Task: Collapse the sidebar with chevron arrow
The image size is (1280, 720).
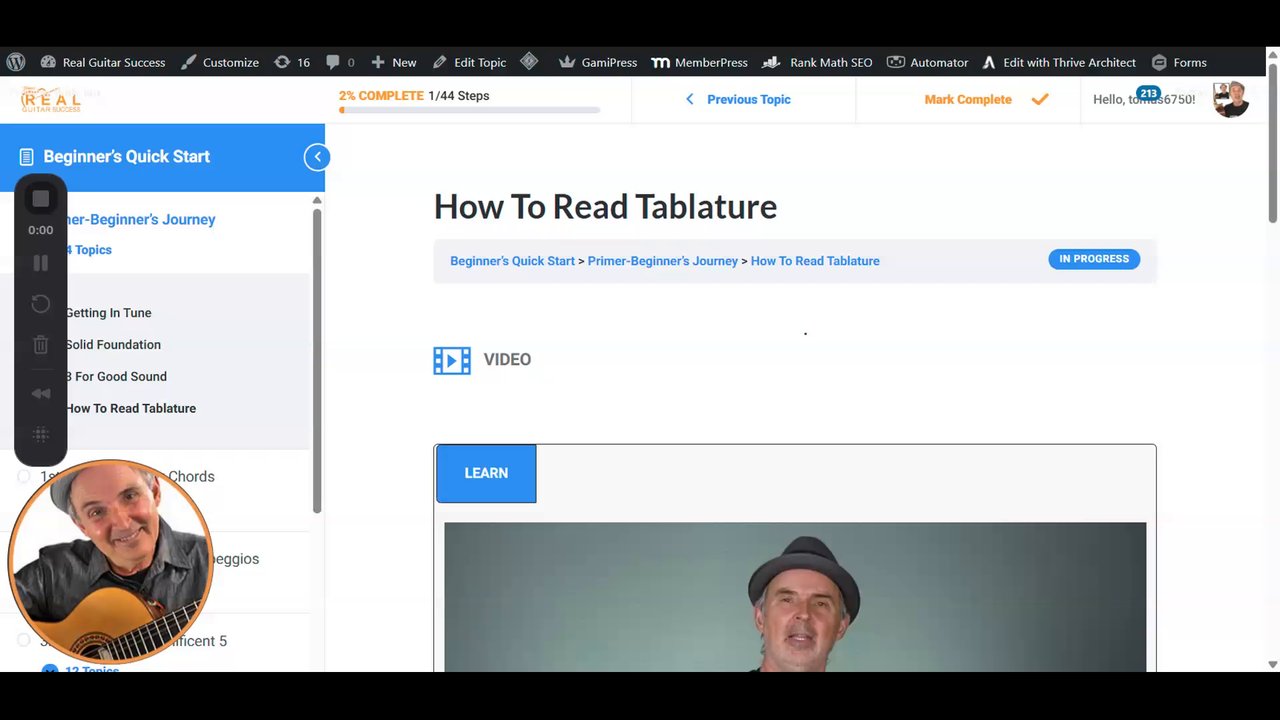Action: point(317,157)
